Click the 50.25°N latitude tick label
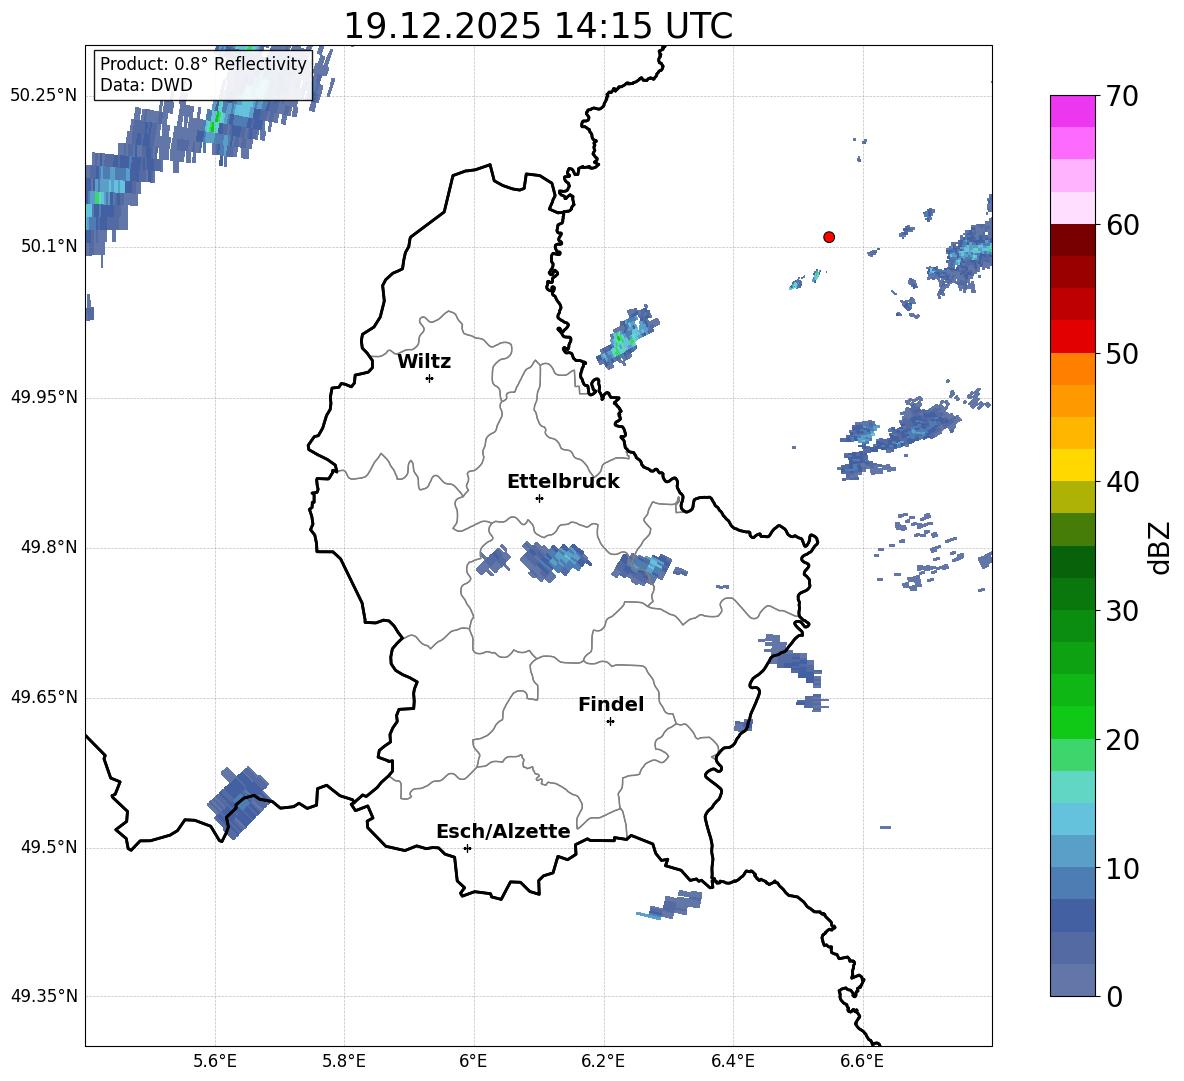 pos(43,96)
